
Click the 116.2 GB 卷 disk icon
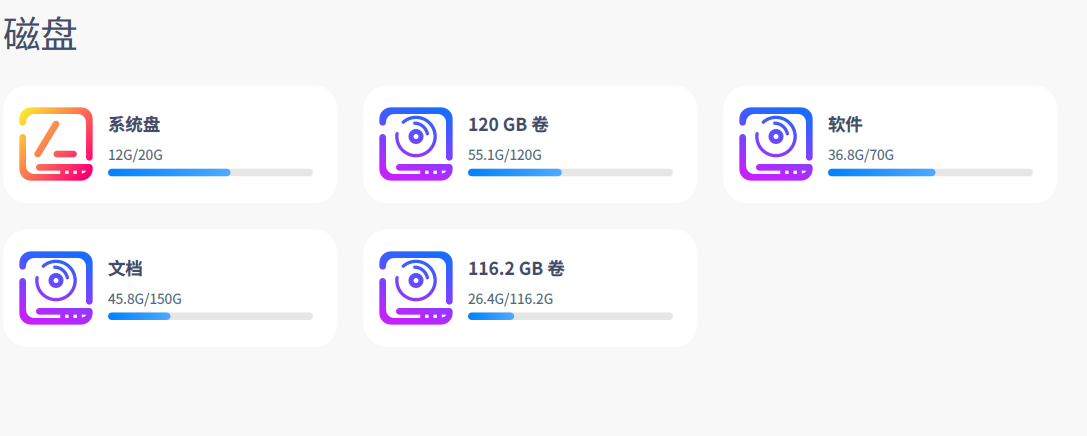[x=416, y=288]
